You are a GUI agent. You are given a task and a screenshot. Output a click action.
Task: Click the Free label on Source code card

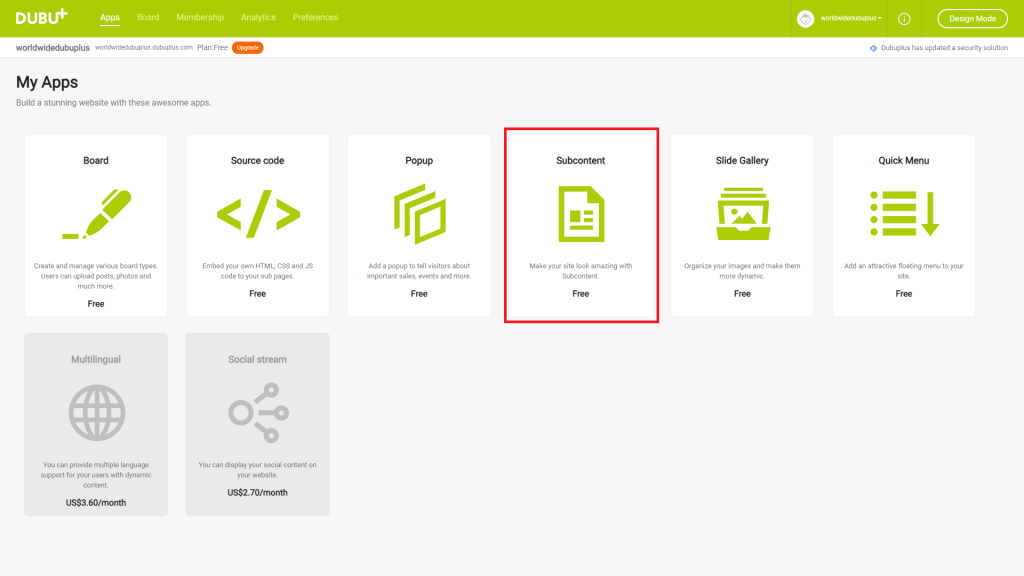[x=257, y=294]
